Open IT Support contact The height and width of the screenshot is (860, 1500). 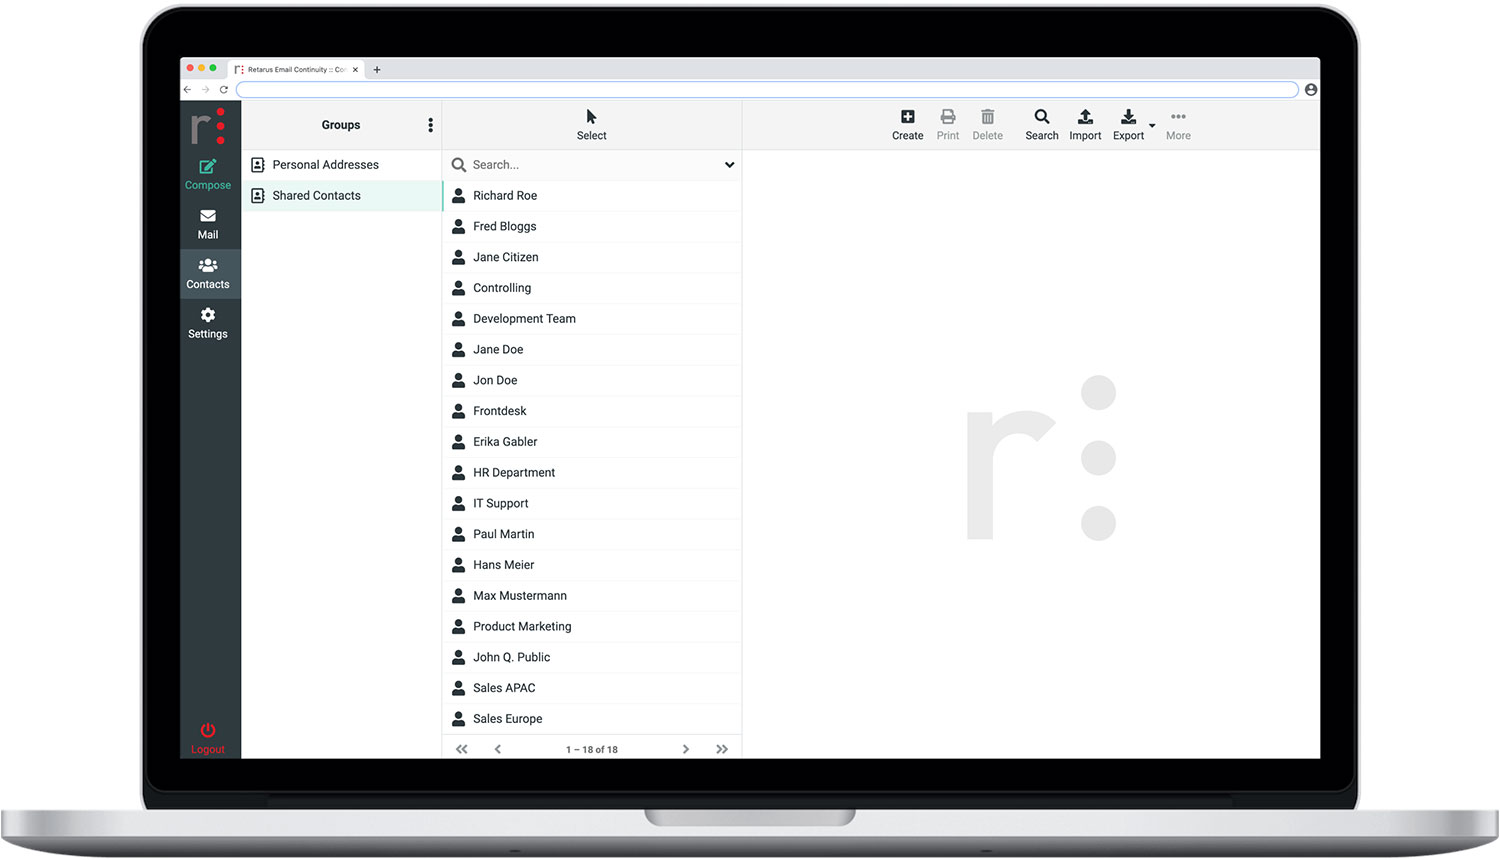click(x=592, y=504)
